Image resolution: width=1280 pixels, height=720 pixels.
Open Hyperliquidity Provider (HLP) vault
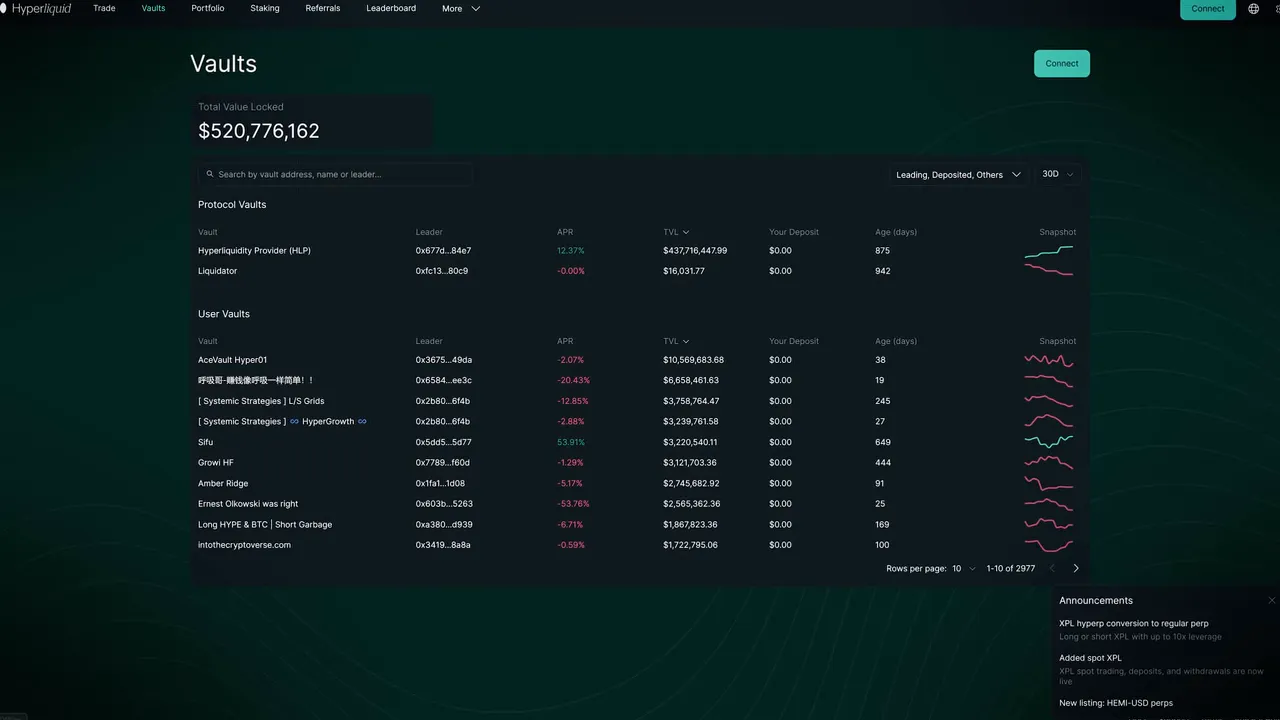point(254,251)
